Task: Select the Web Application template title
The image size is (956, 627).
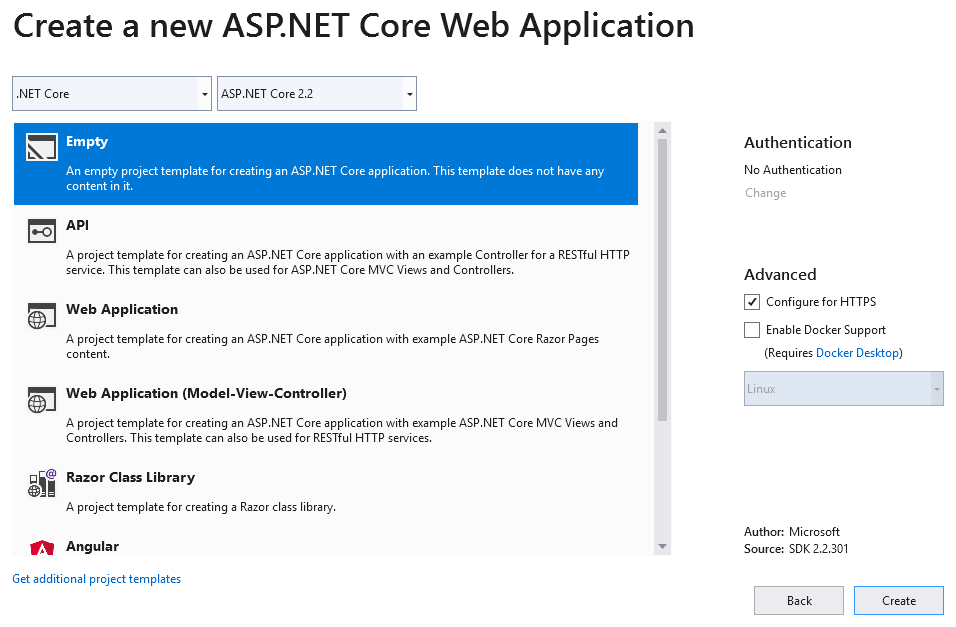Action: pyautogui.click(x=122, y=309)
